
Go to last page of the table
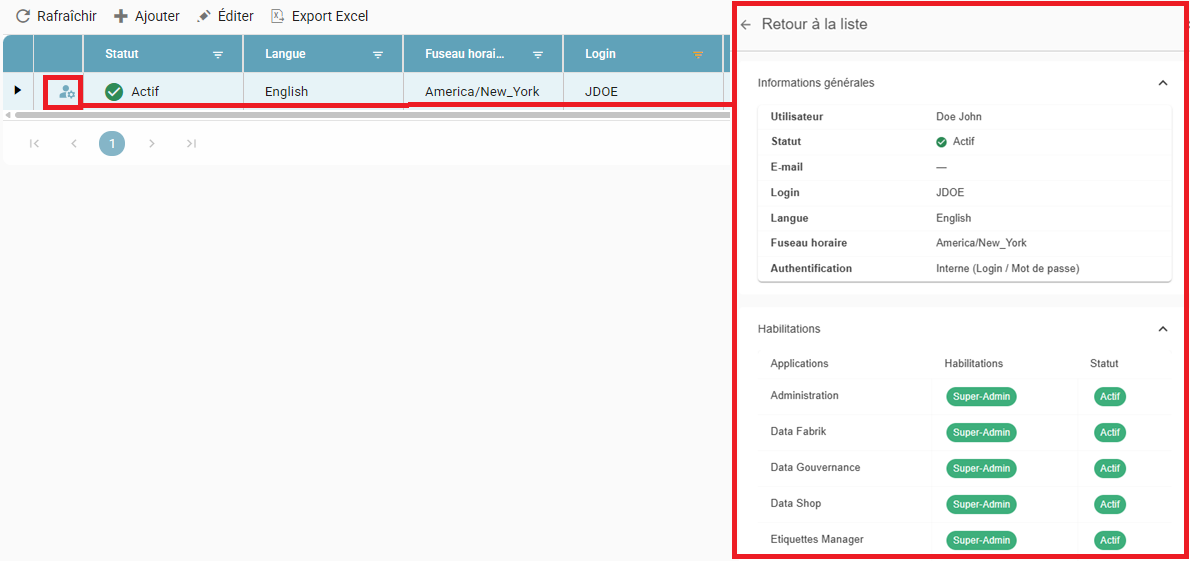pyautogui.click(x=191, y=143)
